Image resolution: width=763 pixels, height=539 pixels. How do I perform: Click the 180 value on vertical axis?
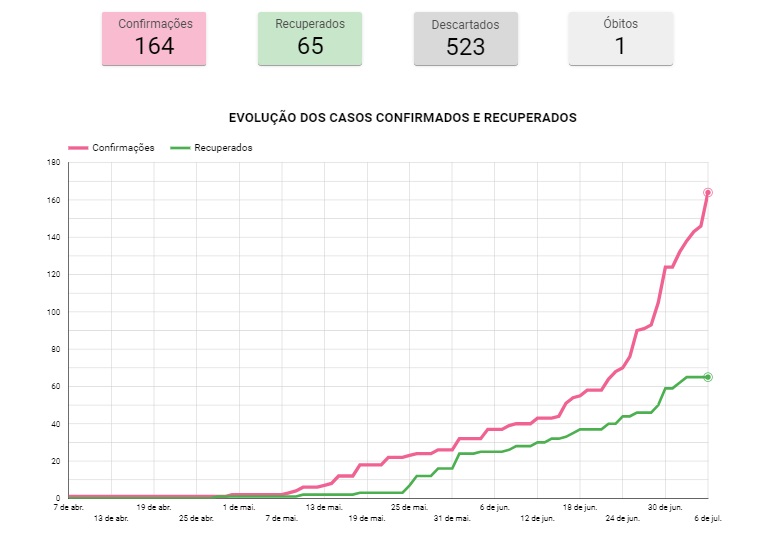[54, 162]
